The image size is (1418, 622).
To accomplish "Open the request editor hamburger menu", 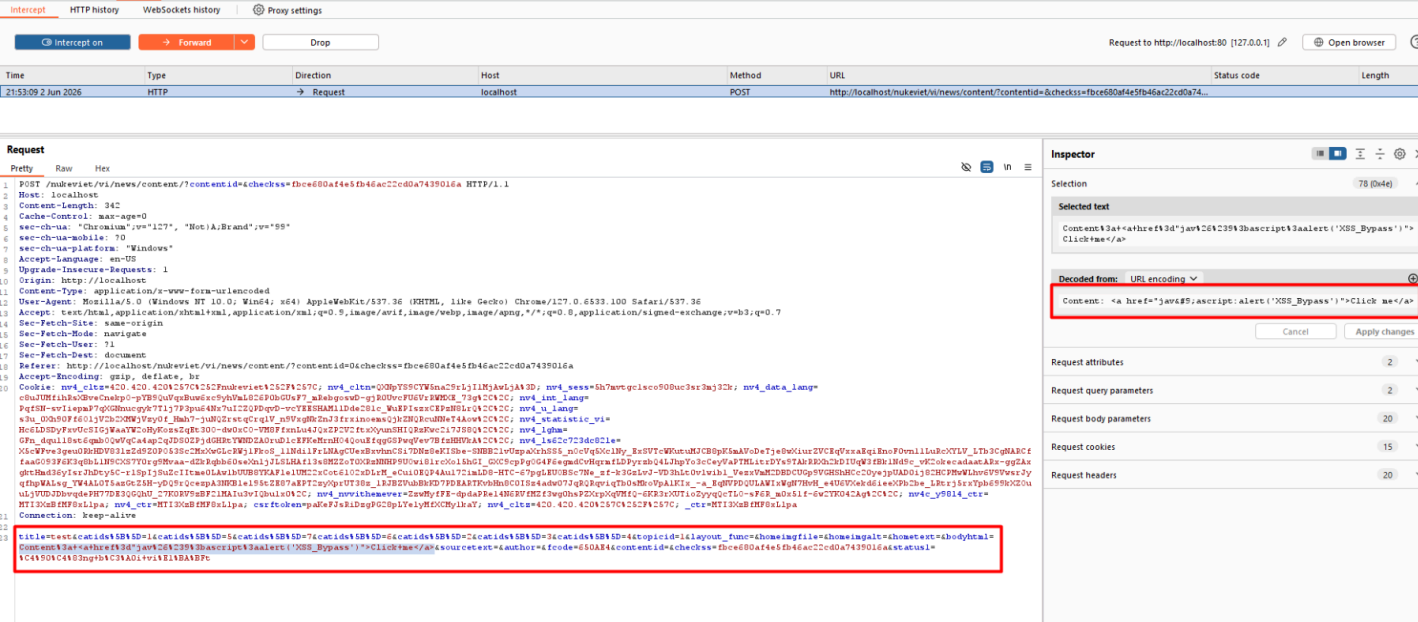I will pos(1028,167).
